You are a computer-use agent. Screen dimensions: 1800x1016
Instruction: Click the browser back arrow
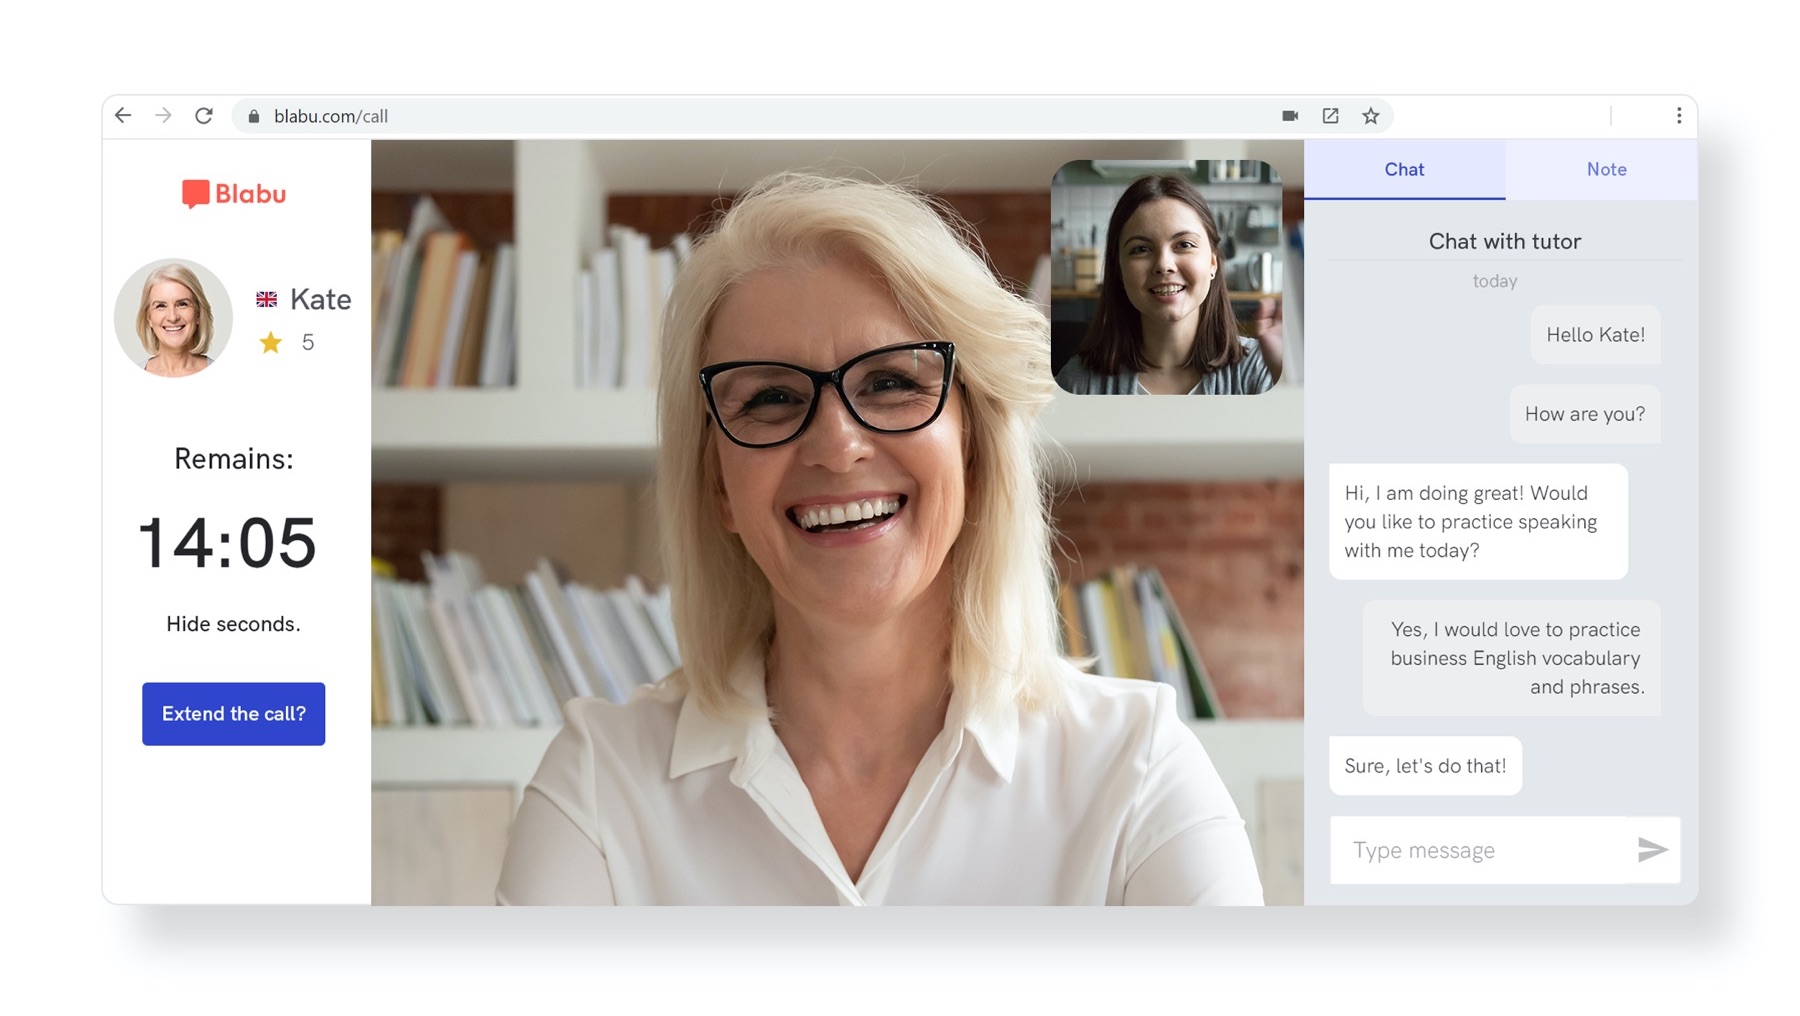[123, 116]
